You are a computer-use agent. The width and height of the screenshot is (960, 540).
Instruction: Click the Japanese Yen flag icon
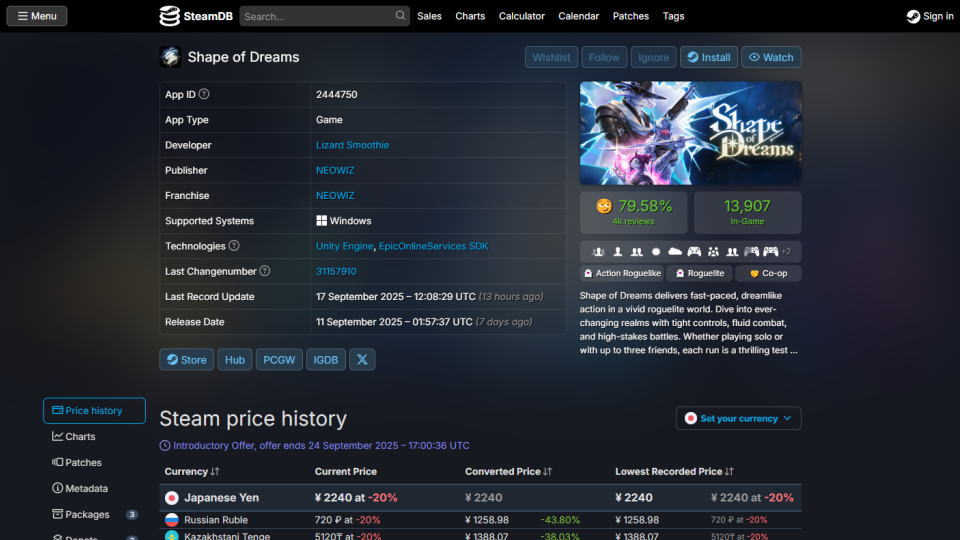click(172, 498)
